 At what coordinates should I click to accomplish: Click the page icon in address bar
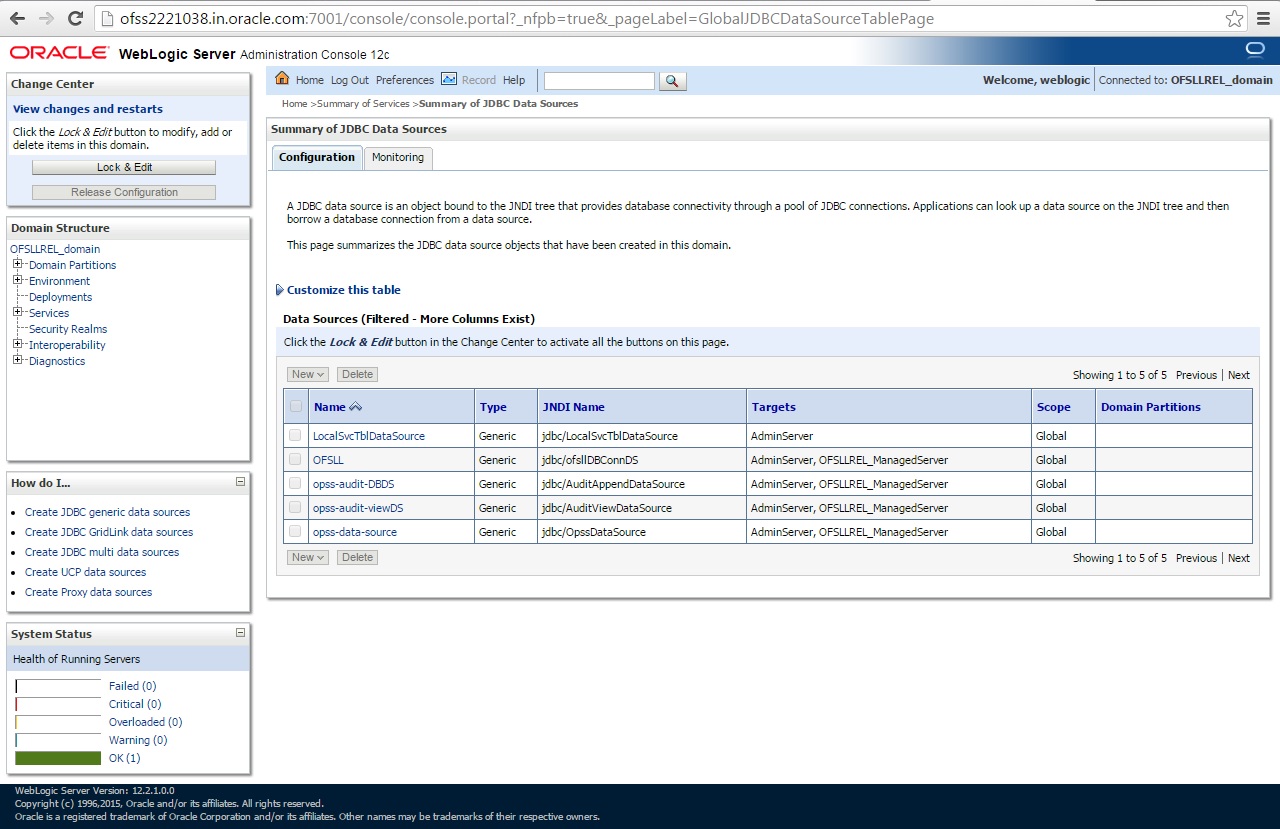click(107, 19)
